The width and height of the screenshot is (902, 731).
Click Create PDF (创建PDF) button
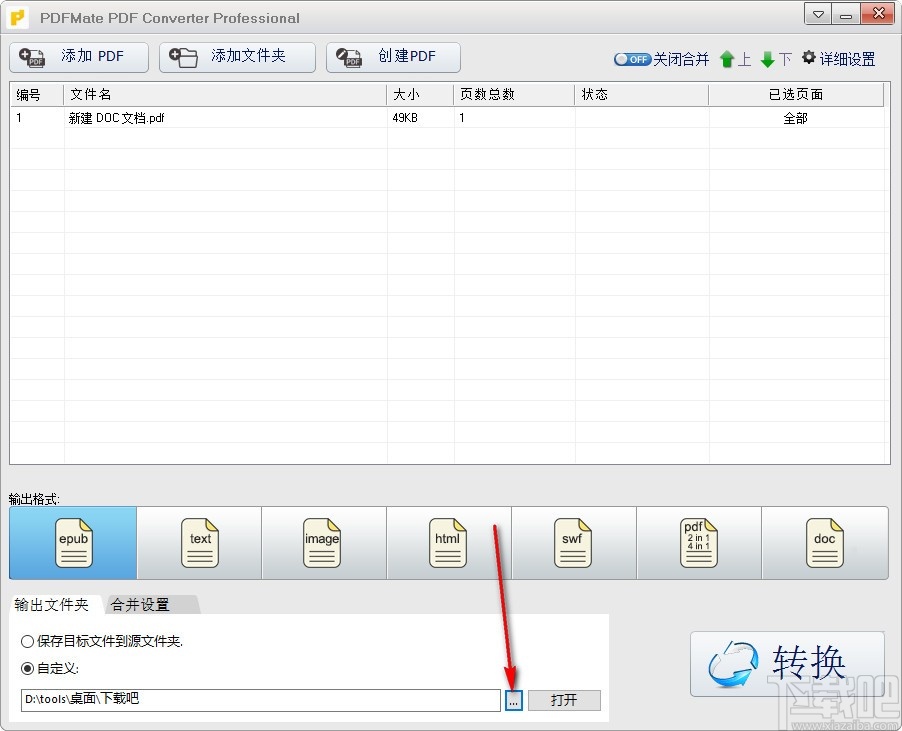point(393,57)
